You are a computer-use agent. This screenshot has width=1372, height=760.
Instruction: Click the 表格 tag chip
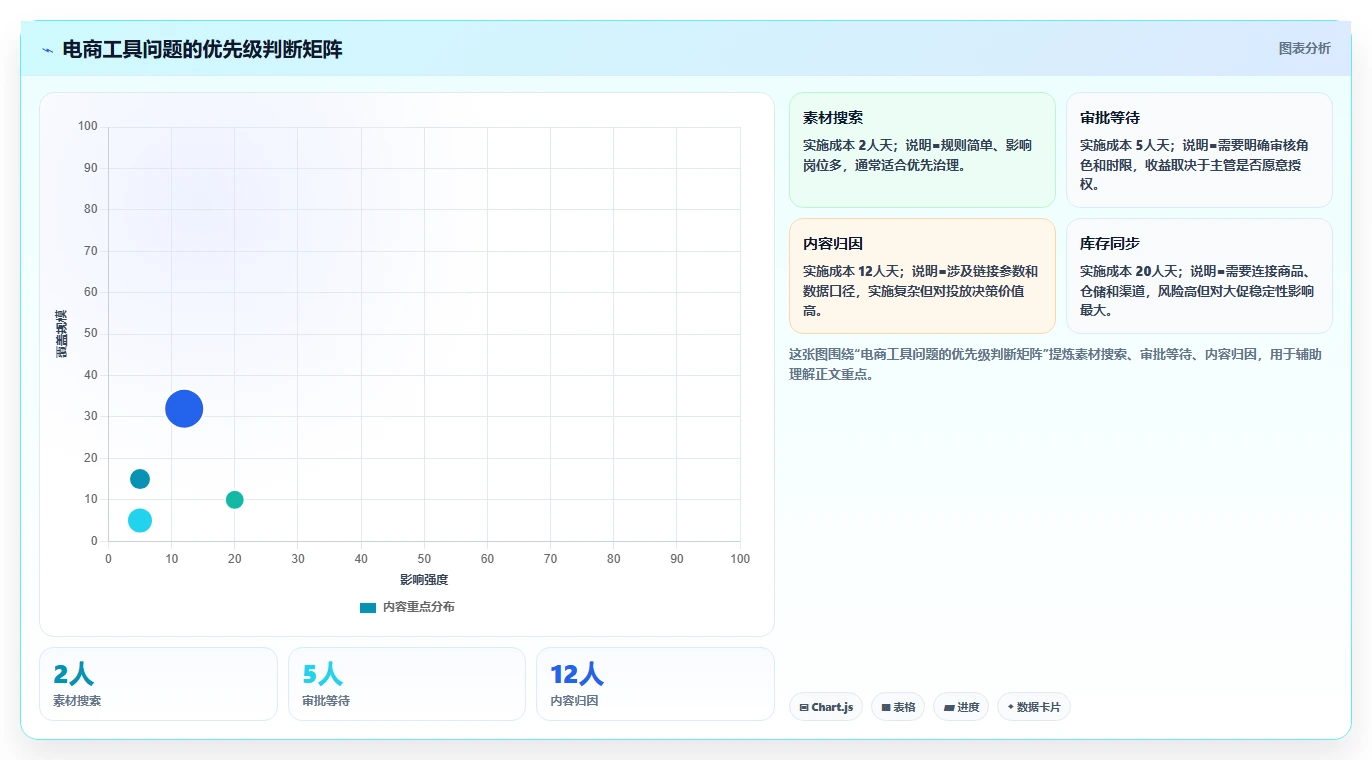pyautogui.click(x=898, y=707)
